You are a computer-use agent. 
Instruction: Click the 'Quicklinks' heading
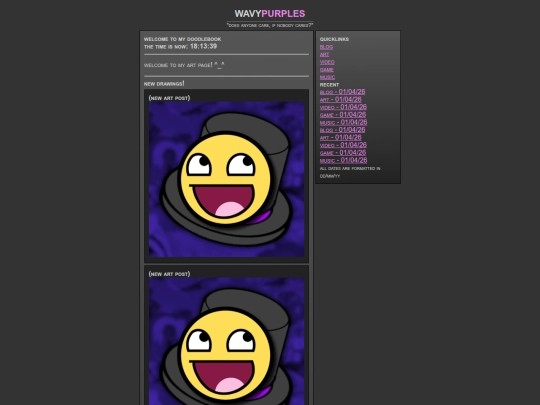[x=334, y=39]
